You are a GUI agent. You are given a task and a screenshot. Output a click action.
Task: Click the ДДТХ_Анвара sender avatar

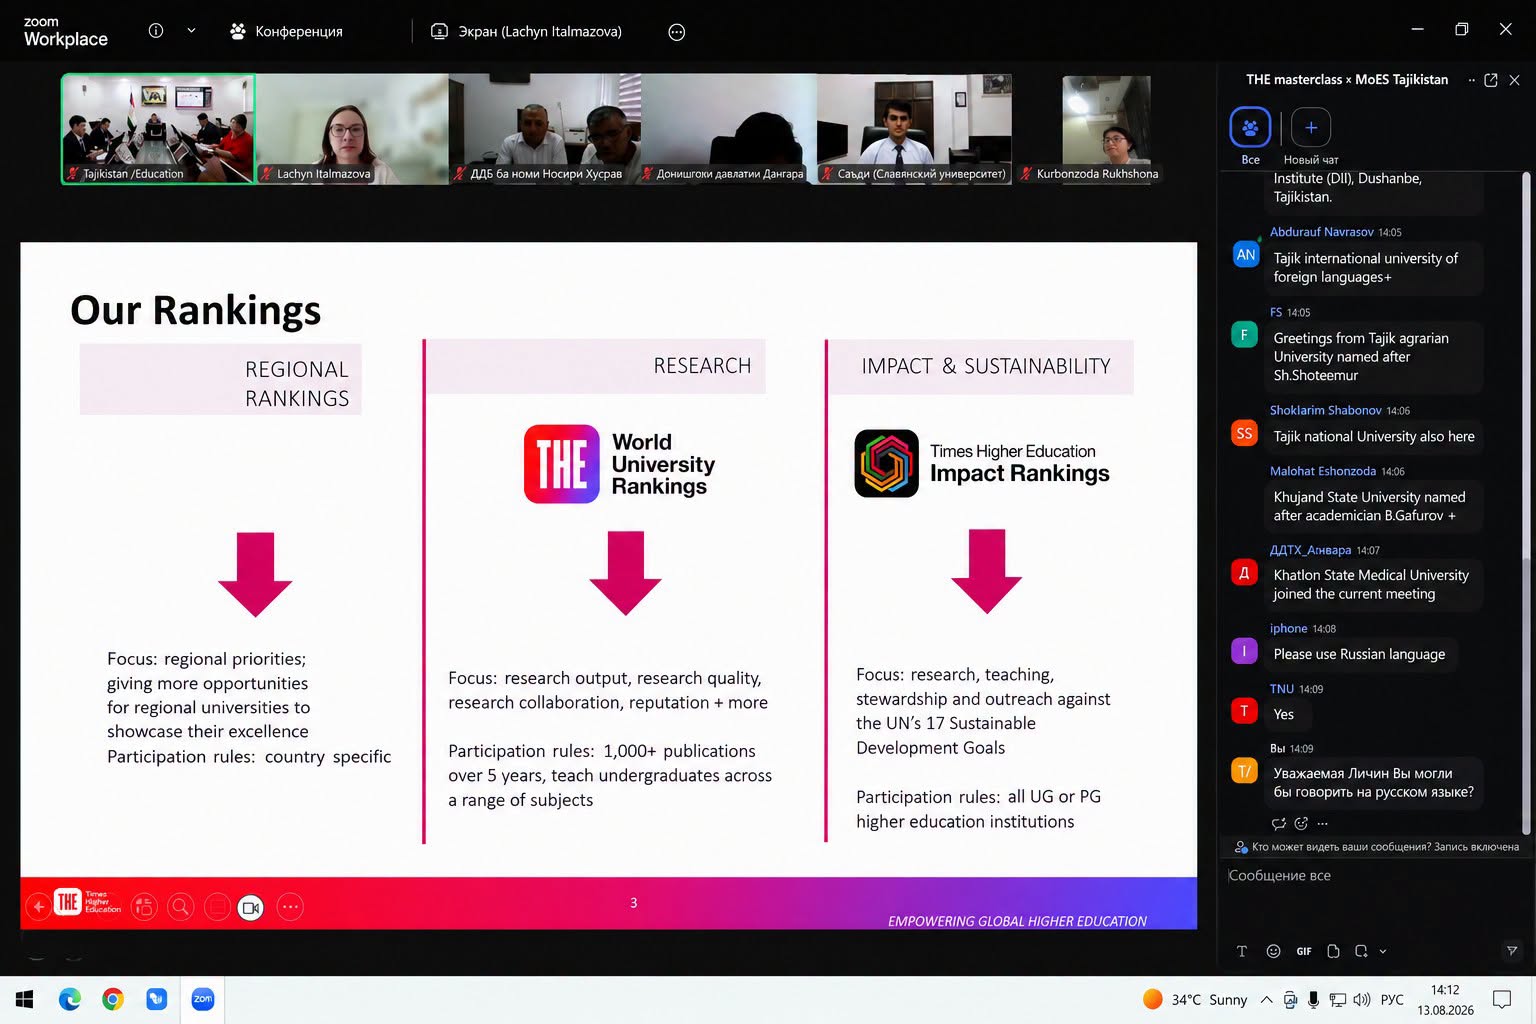coord(1244,573)
